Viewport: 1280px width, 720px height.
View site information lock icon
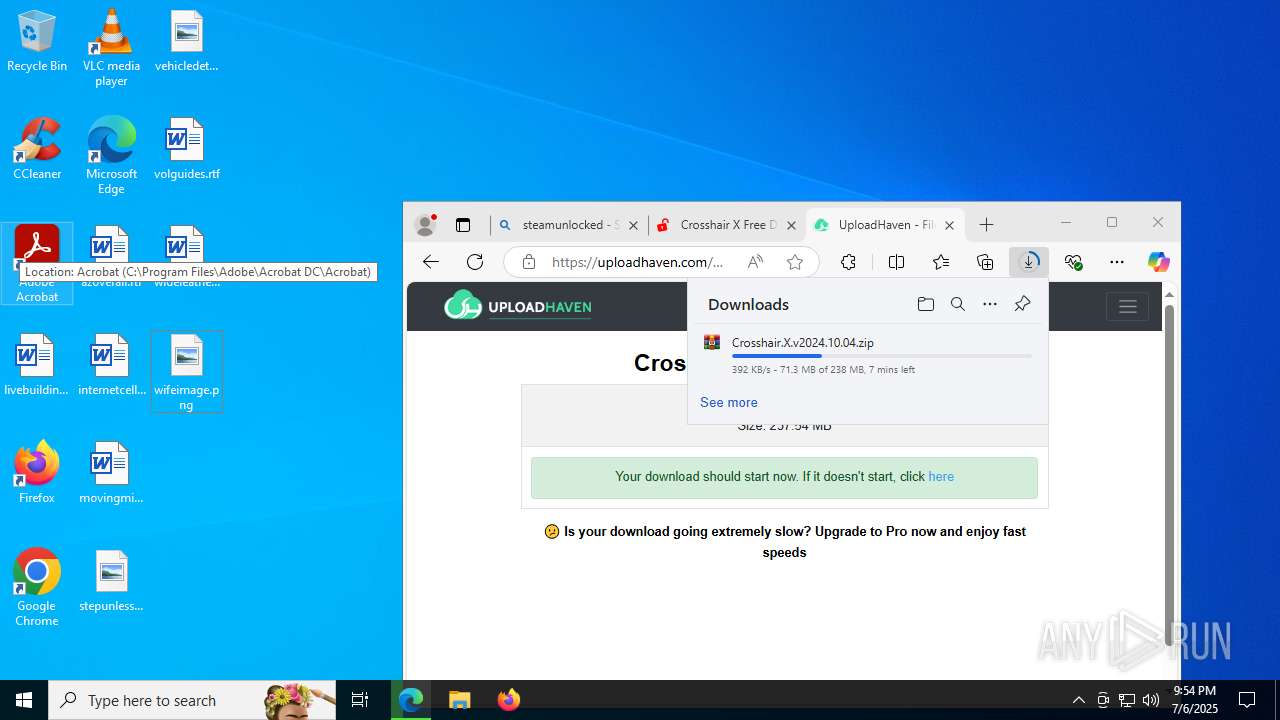[x=529, y=262]
